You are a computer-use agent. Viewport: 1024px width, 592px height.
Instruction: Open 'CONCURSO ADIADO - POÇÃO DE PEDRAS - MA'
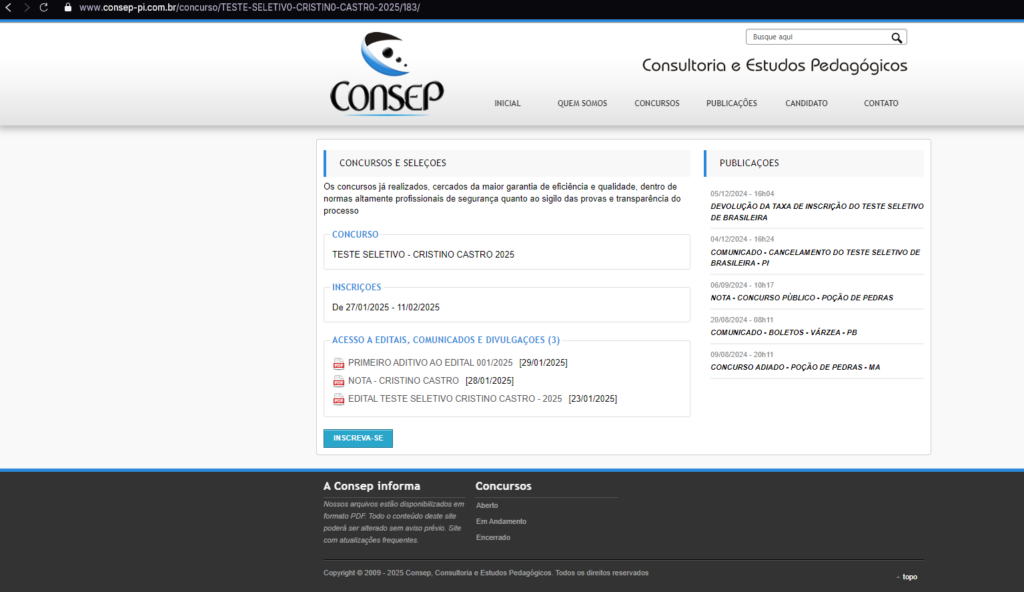(795, 367)
